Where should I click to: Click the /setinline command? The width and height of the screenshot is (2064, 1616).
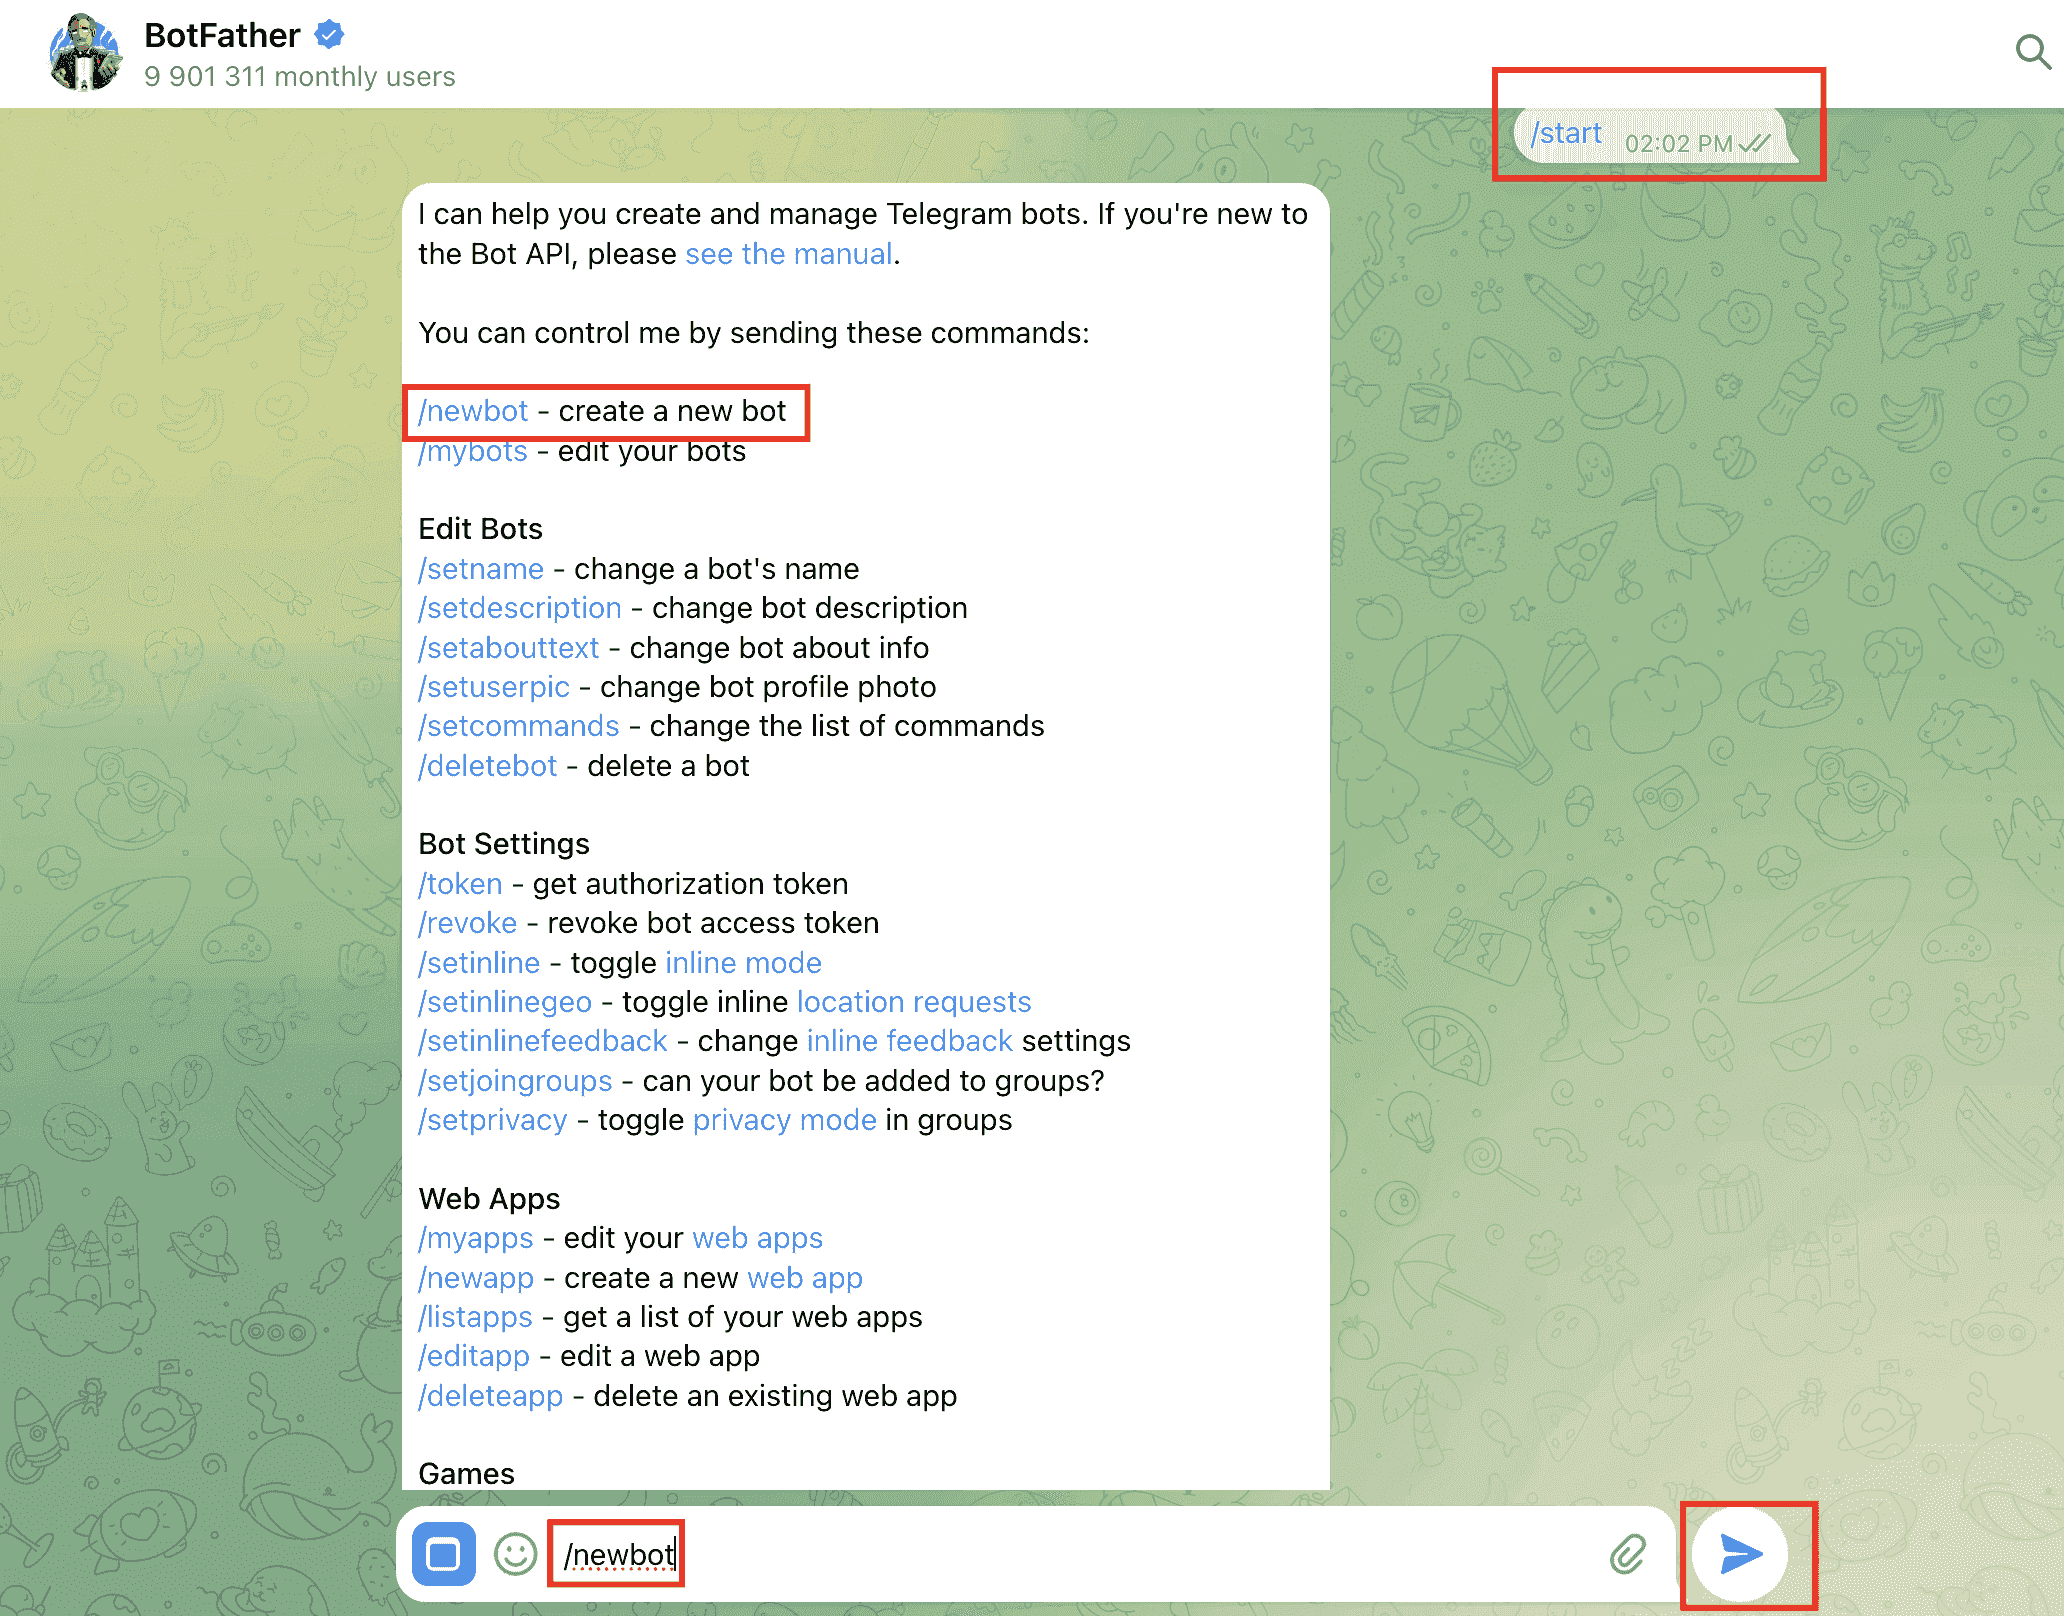479,963
